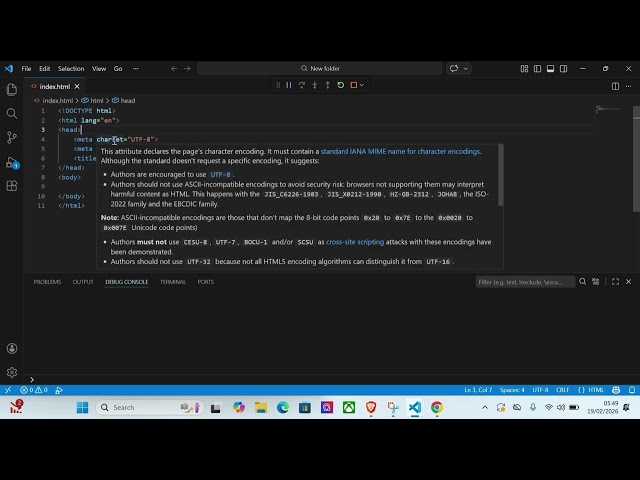Maximize the panel size
640x480 pixels.
tap(616, 282)
